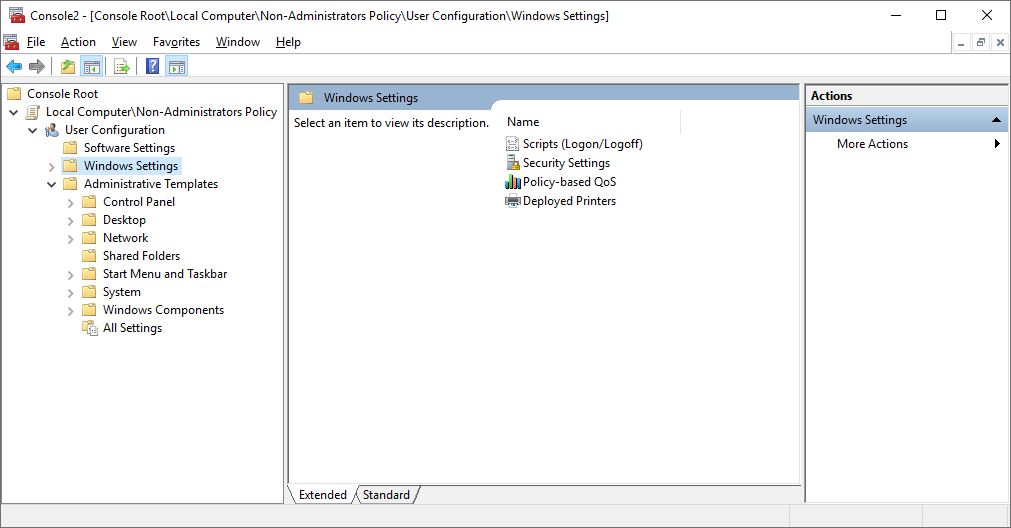Click the Up one level folder icon
1011x528 pixels.
(x=67, y=66)
